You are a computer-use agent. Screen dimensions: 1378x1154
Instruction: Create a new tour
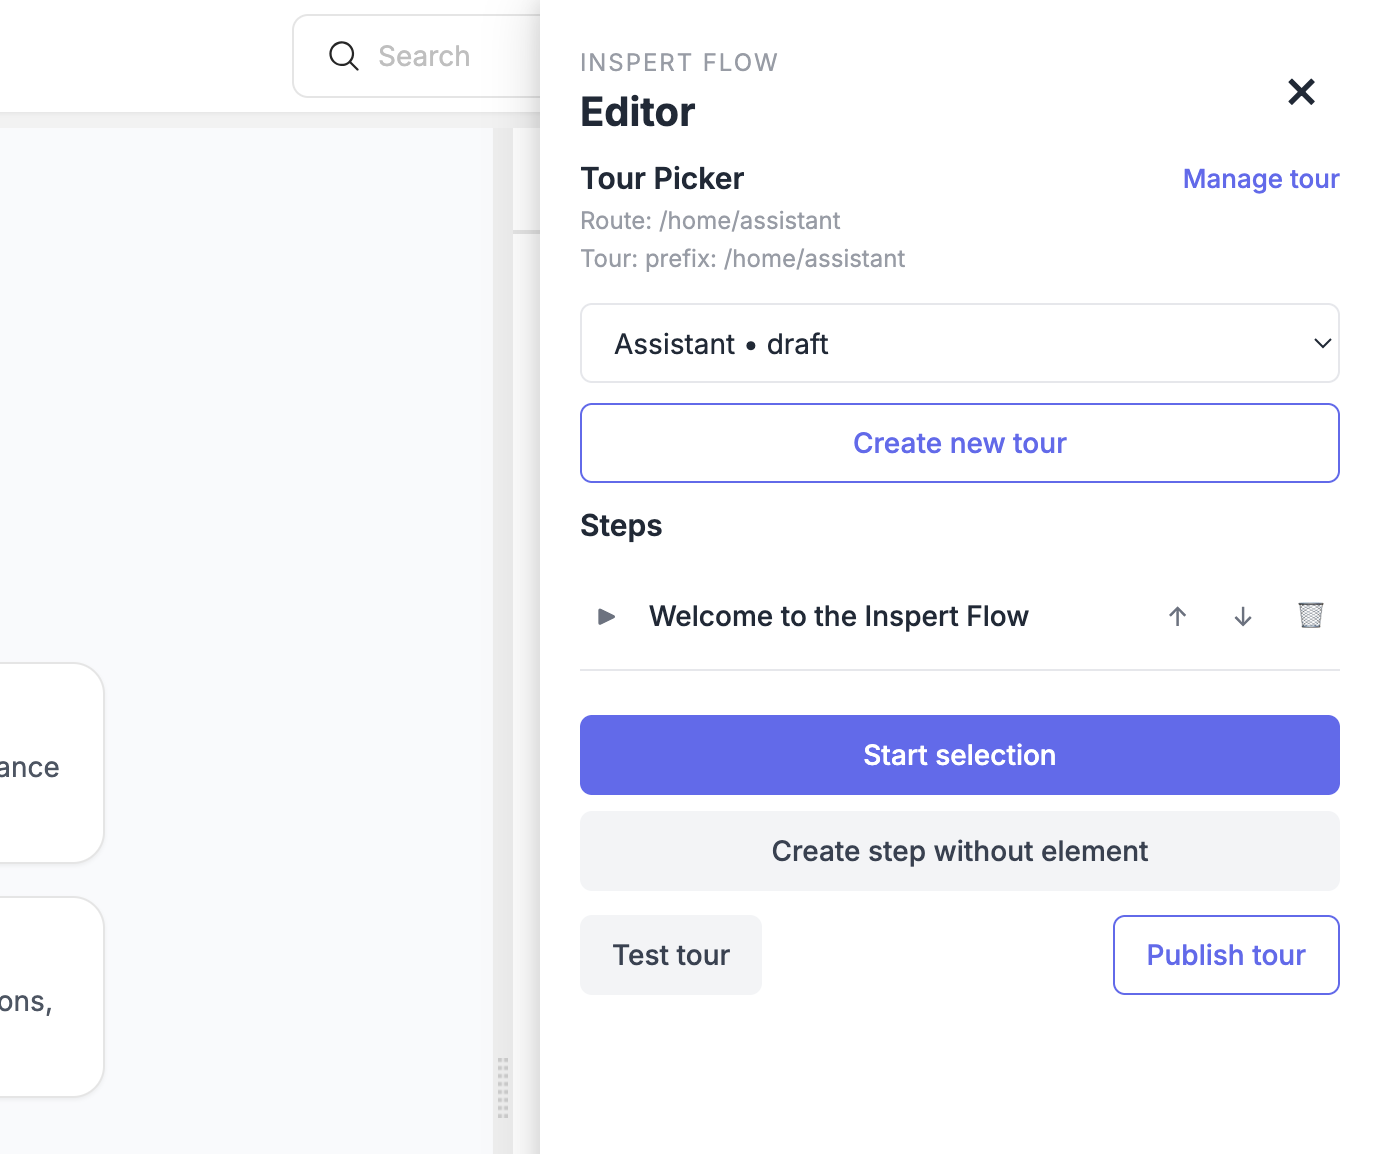[959, 443]
